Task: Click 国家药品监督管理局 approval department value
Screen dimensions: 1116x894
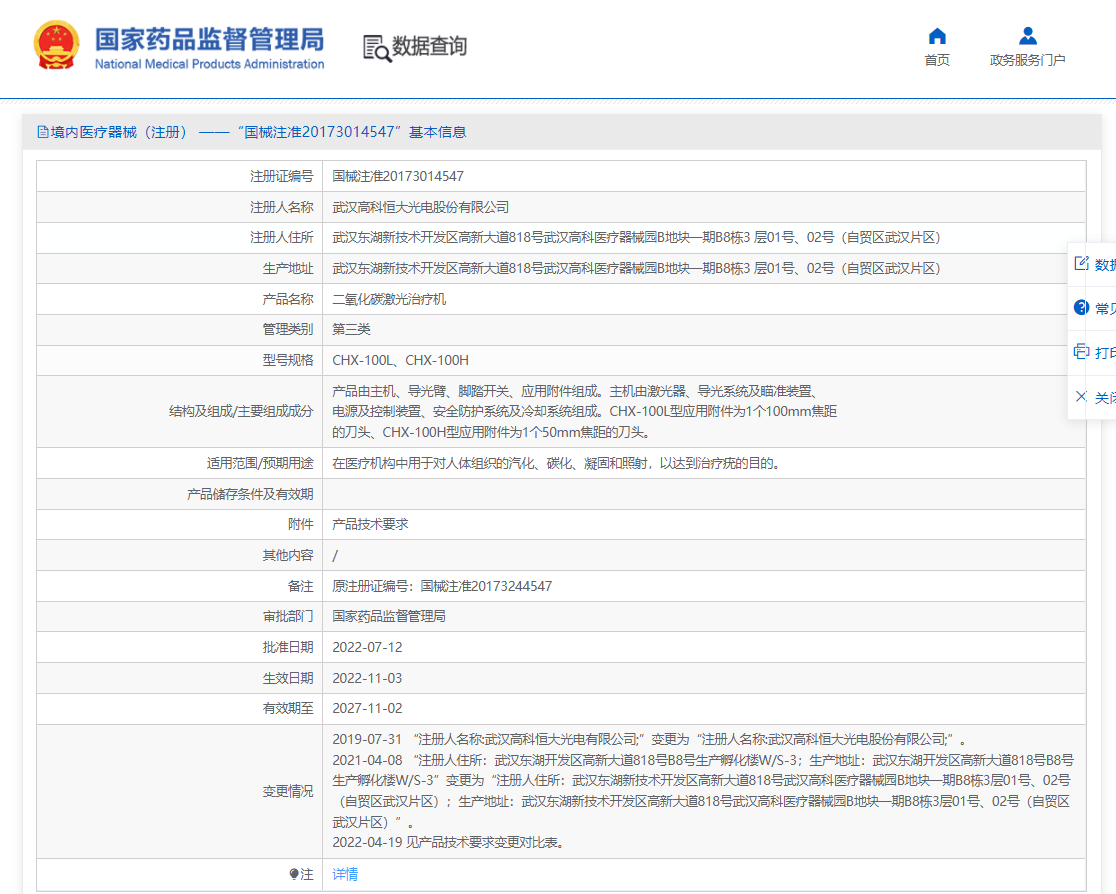Action: click(x=389, y=616)
